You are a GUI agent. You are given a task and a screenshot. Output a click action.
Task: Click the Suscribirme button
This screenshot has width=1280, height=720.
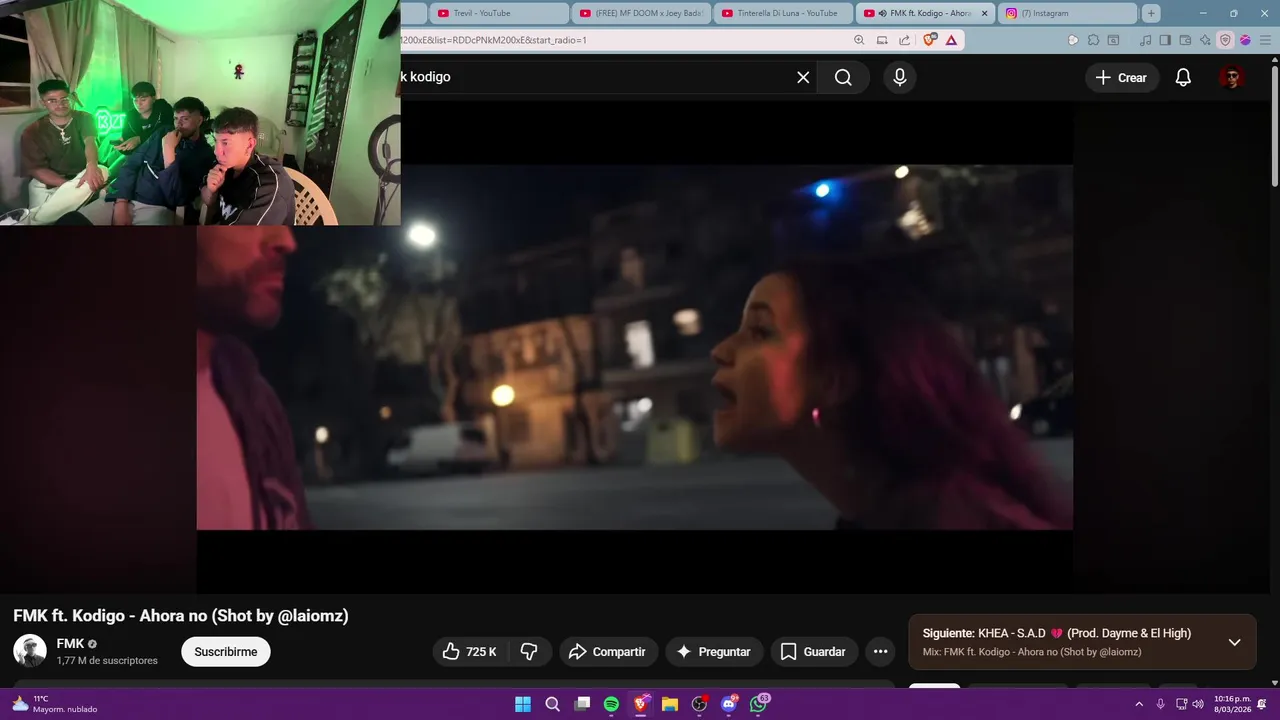point(226,652)
